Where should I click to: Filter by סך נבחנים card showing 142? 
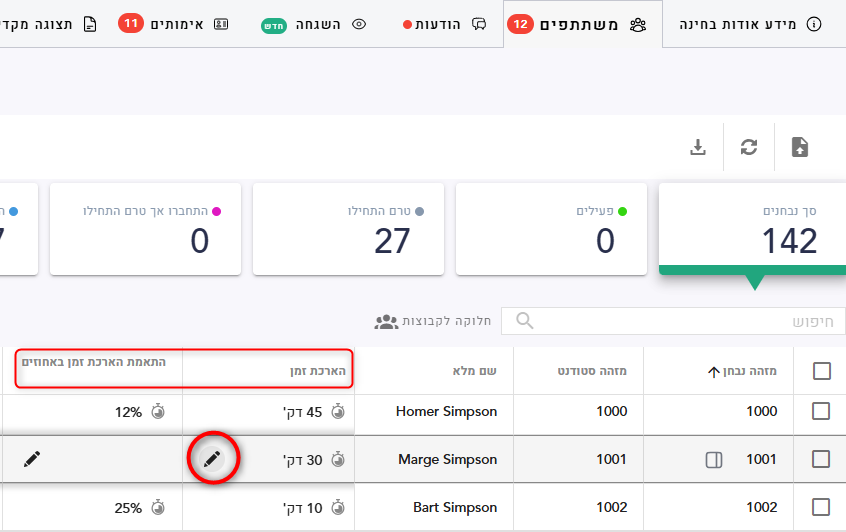coord(753,229)
